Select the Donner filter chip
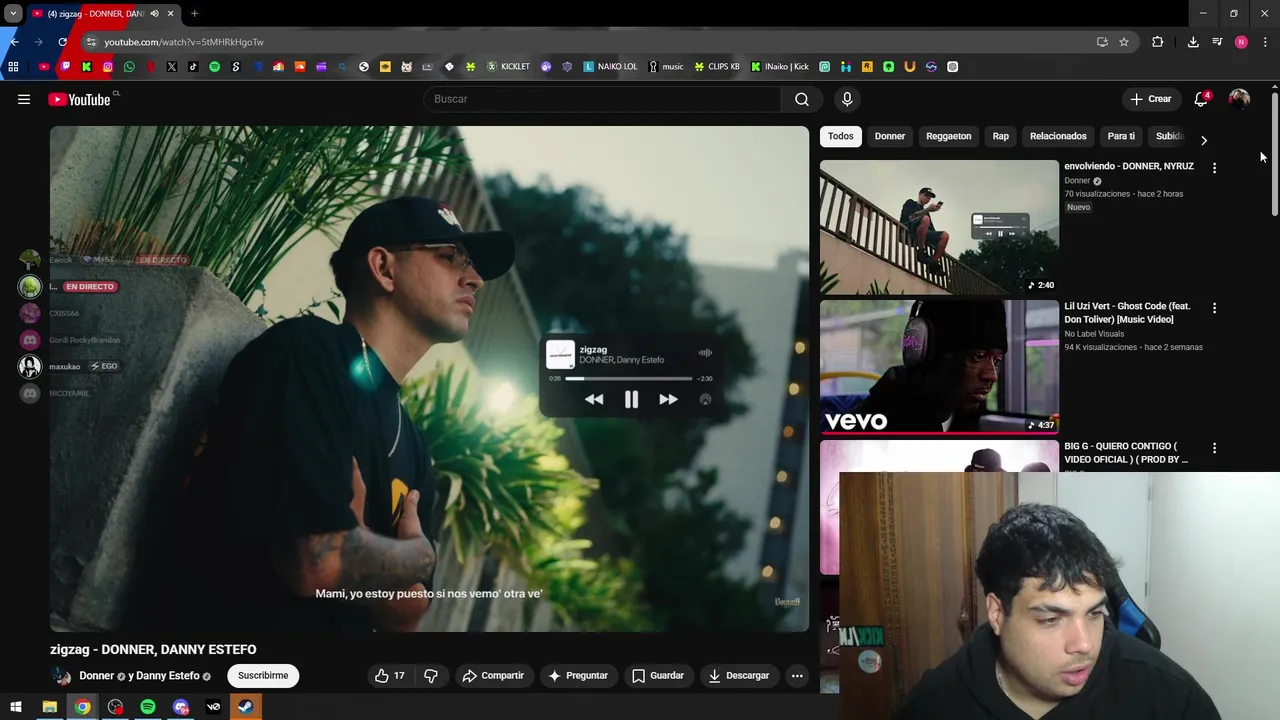The height and width of the screenshot is (720, 1280). pos(890,136)
